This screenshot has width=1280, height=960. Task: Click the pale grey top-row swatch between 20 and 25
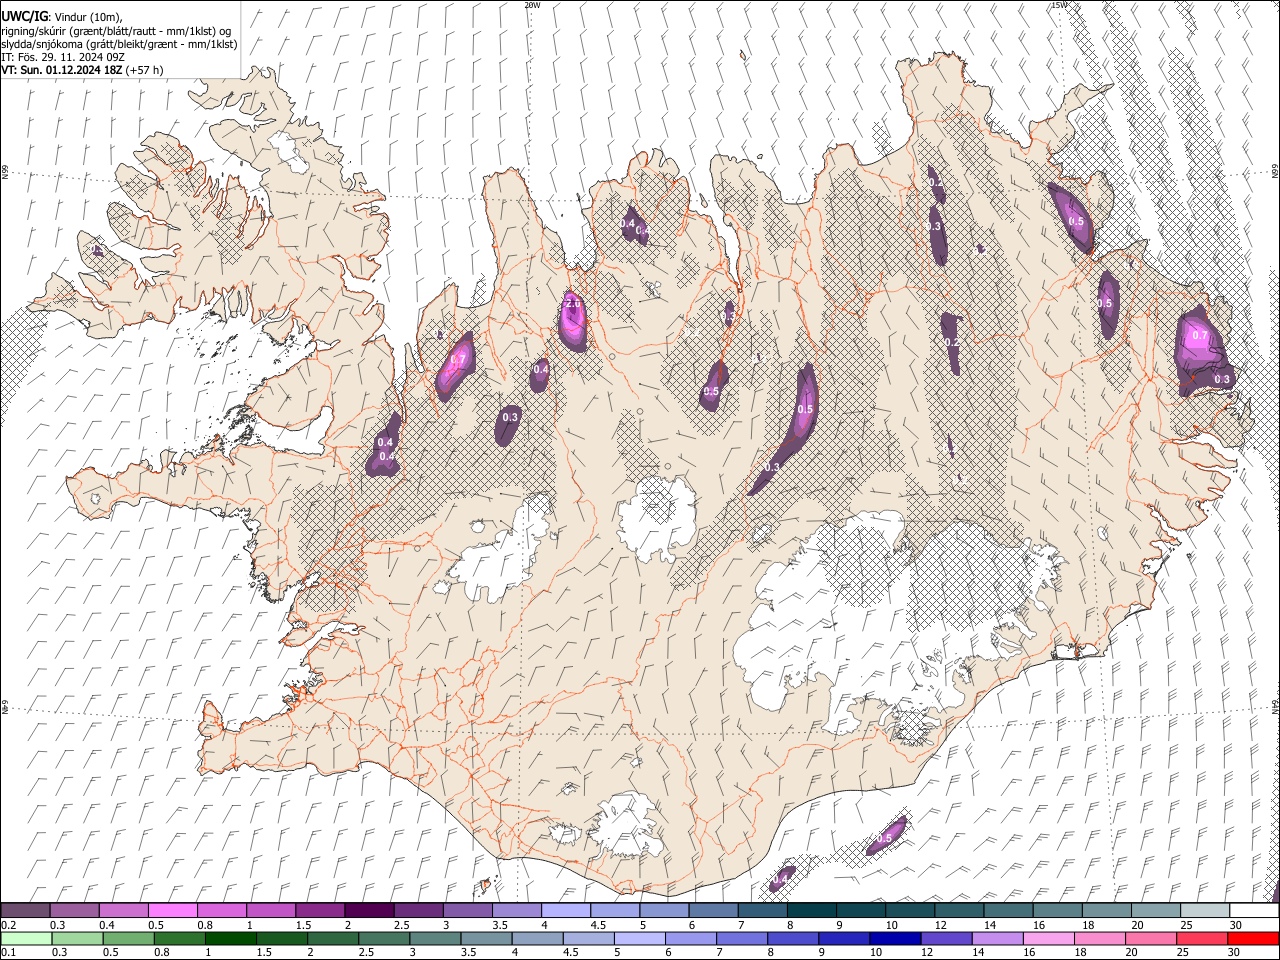coord(1154,911)
